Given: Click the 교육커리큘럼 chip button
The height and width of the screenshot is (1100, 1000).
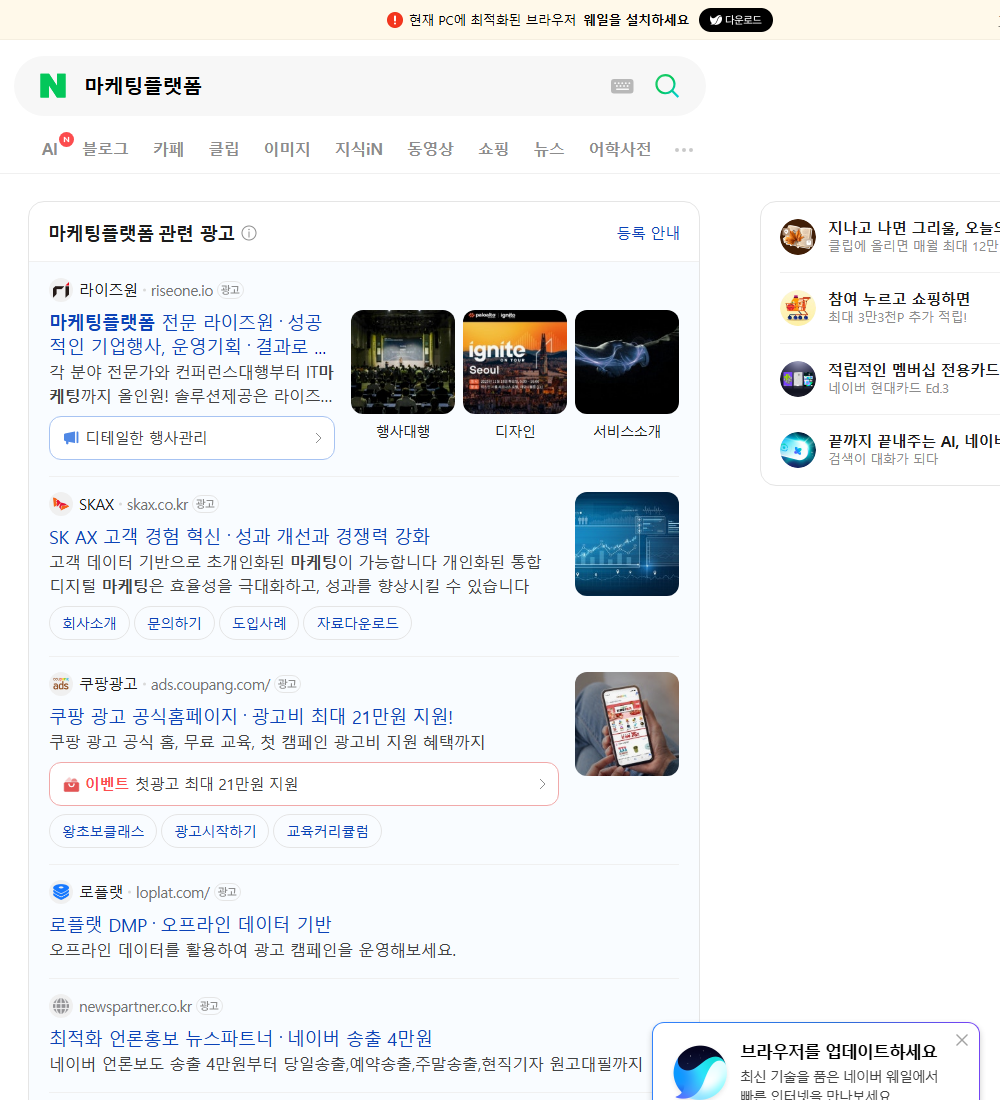Looking at the screenshot, I should point(327,831).
